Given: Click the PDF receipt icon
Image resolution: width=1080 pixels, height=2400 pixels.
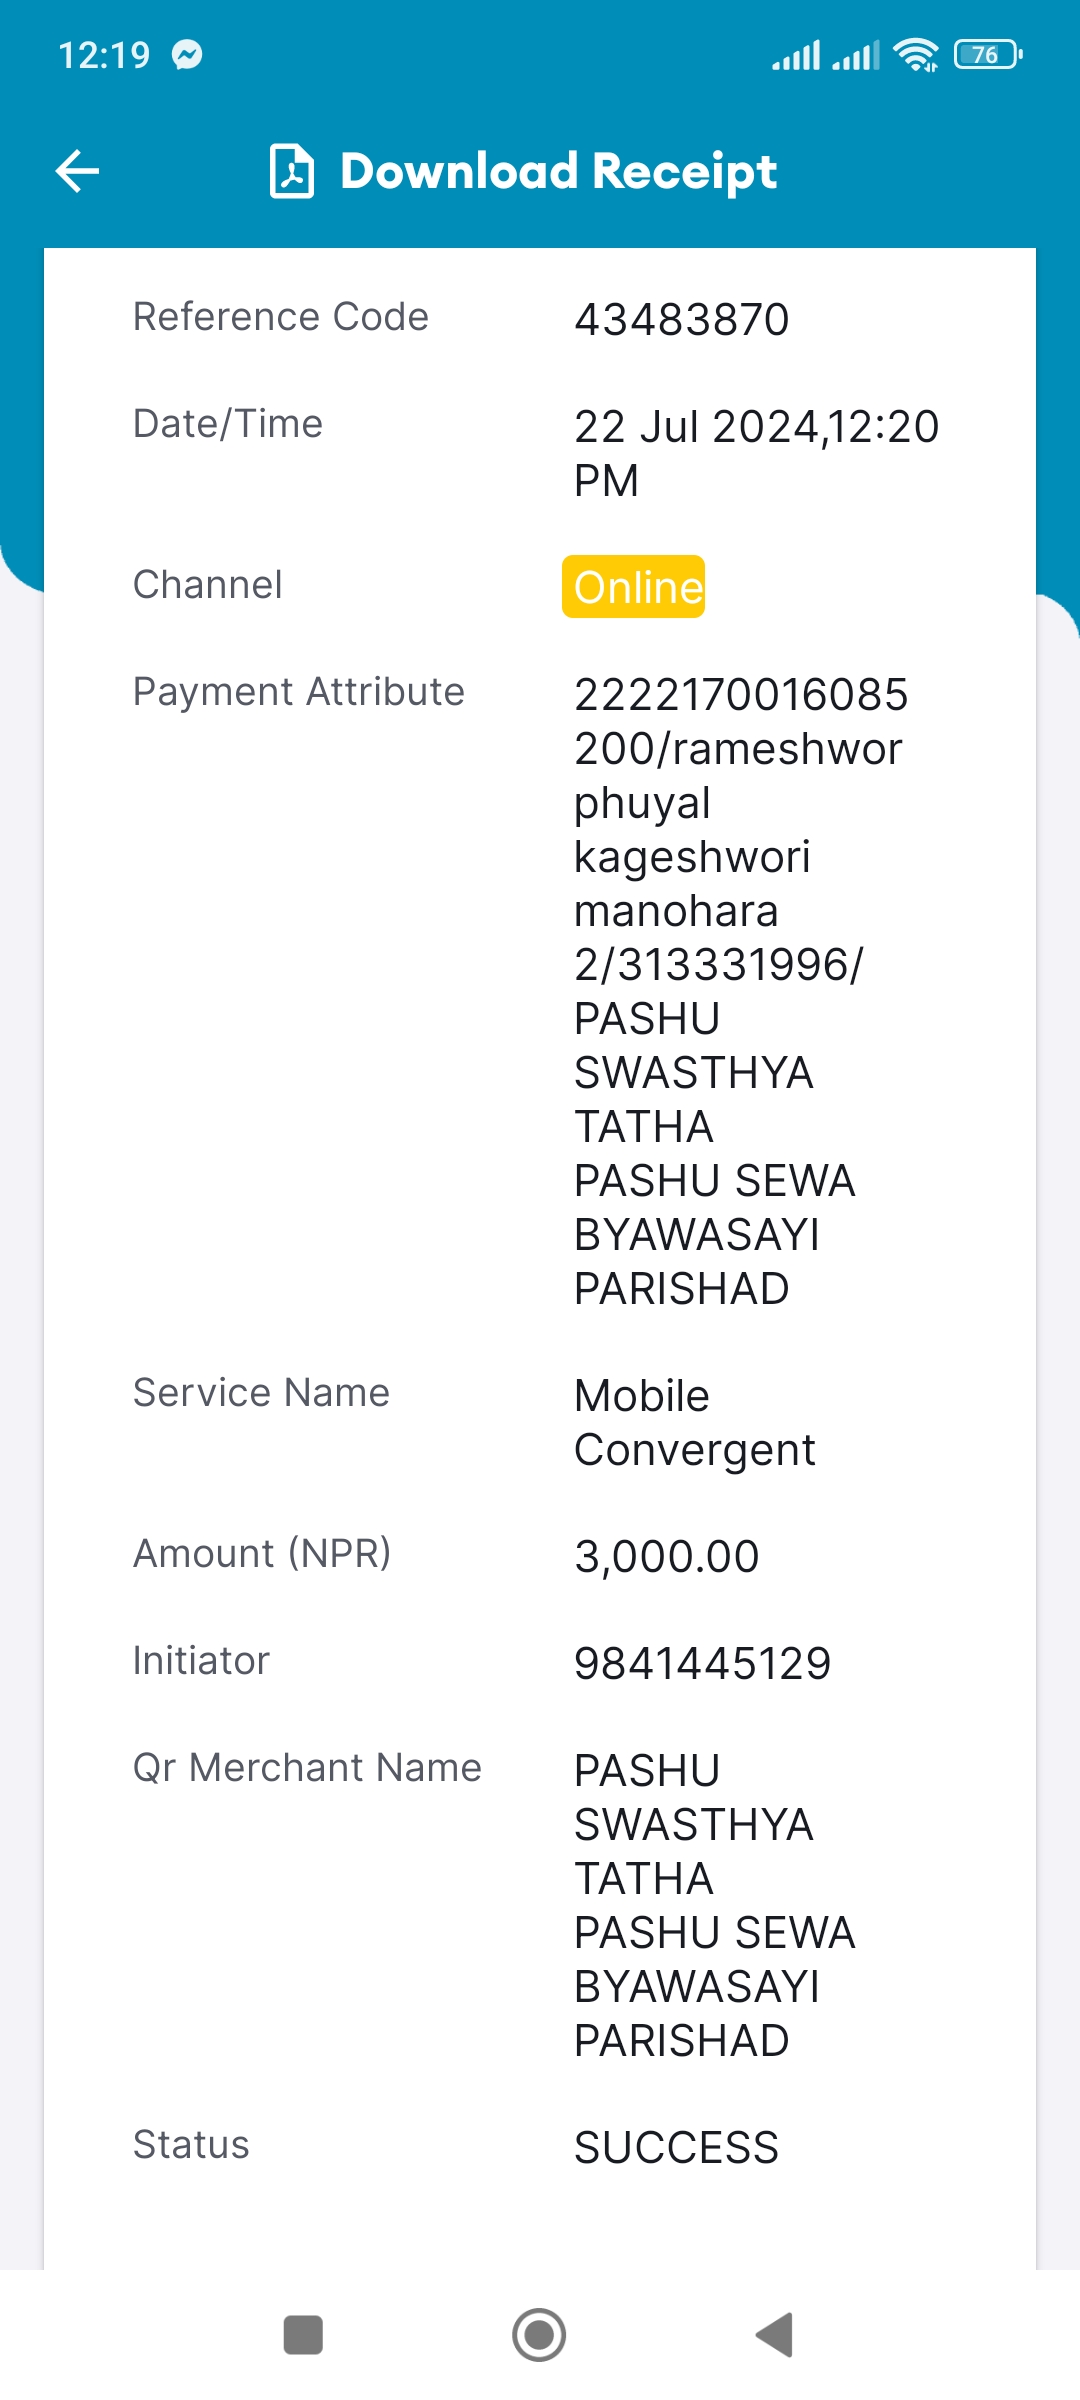Looking at the screenshot, I should tap(292, 171).
